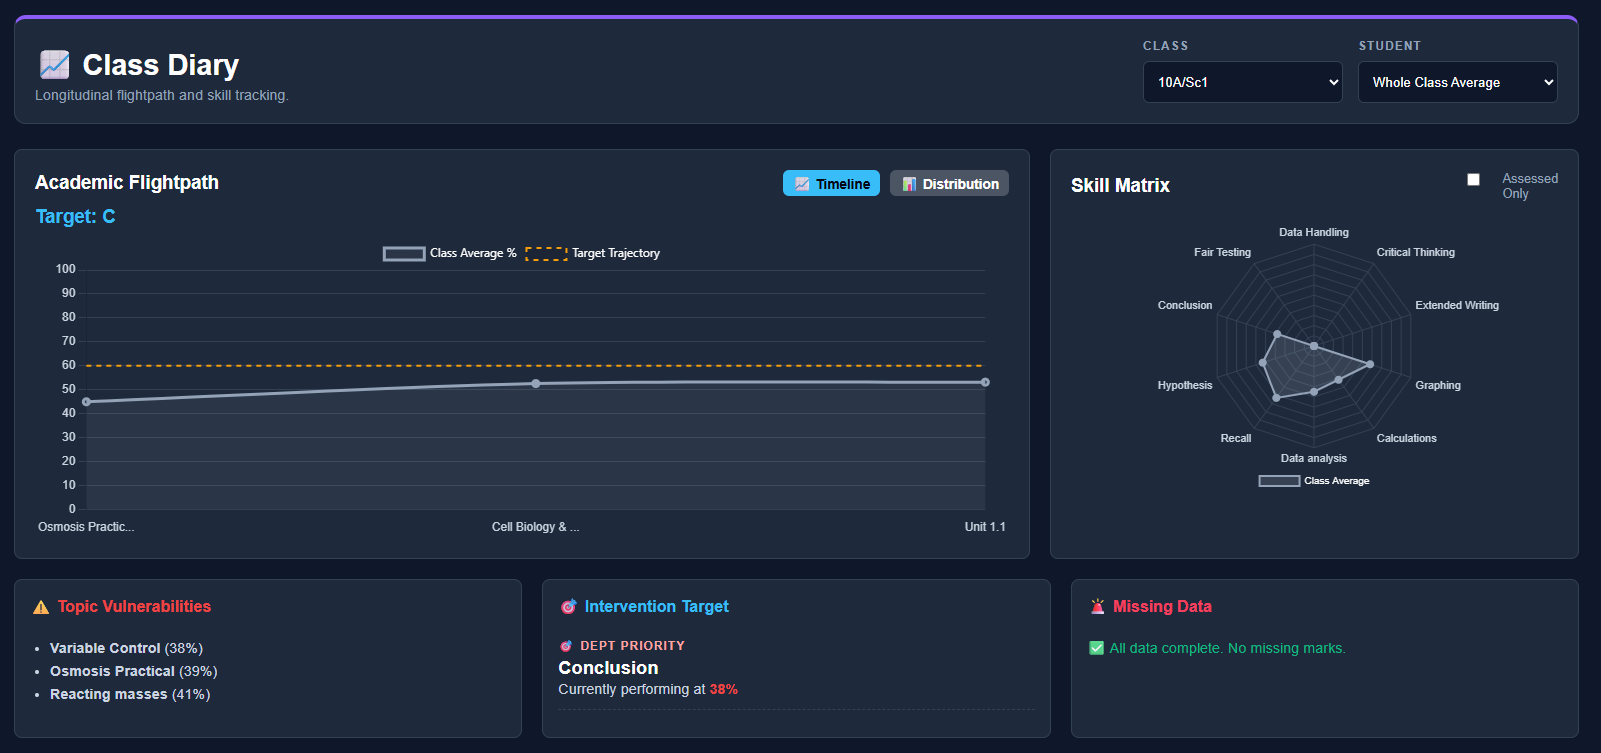The image size is (1601, 753).
Task: Select the Cell Biology data point on the flightpath
Action: pos(536,384)
